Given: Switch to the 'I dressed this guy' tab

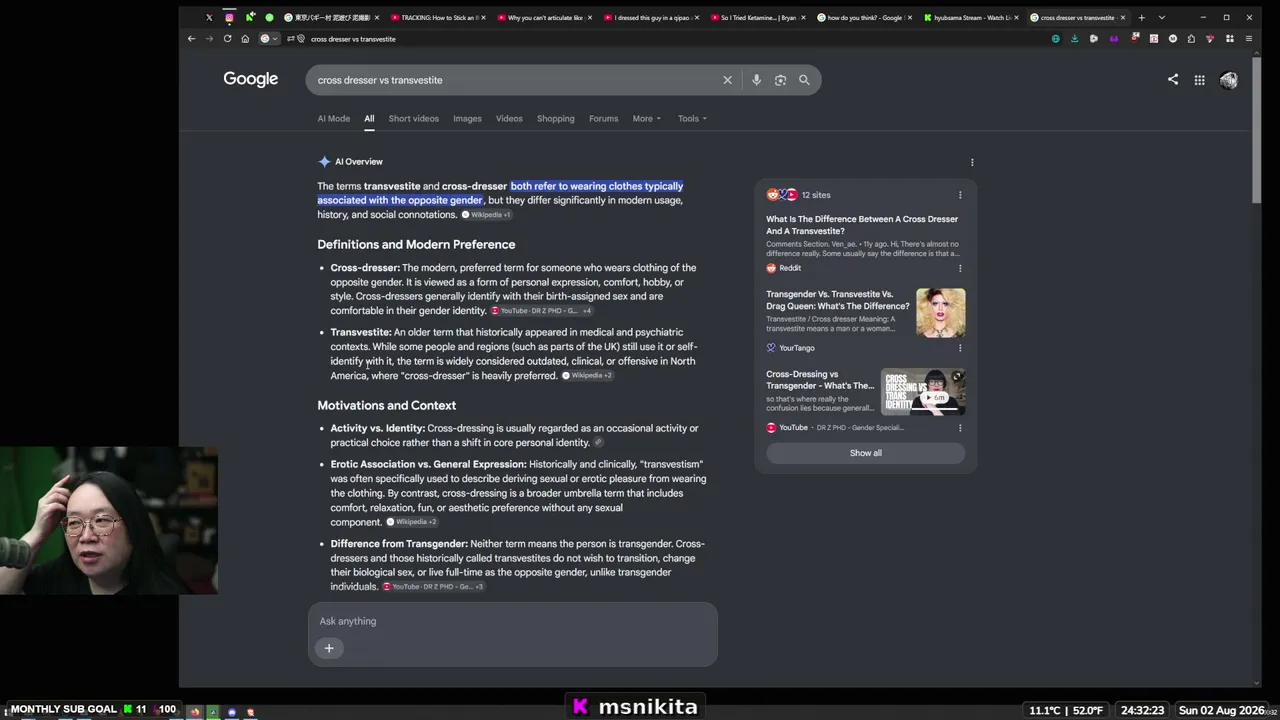Looking at the screenshot, I should coord(650,17).
